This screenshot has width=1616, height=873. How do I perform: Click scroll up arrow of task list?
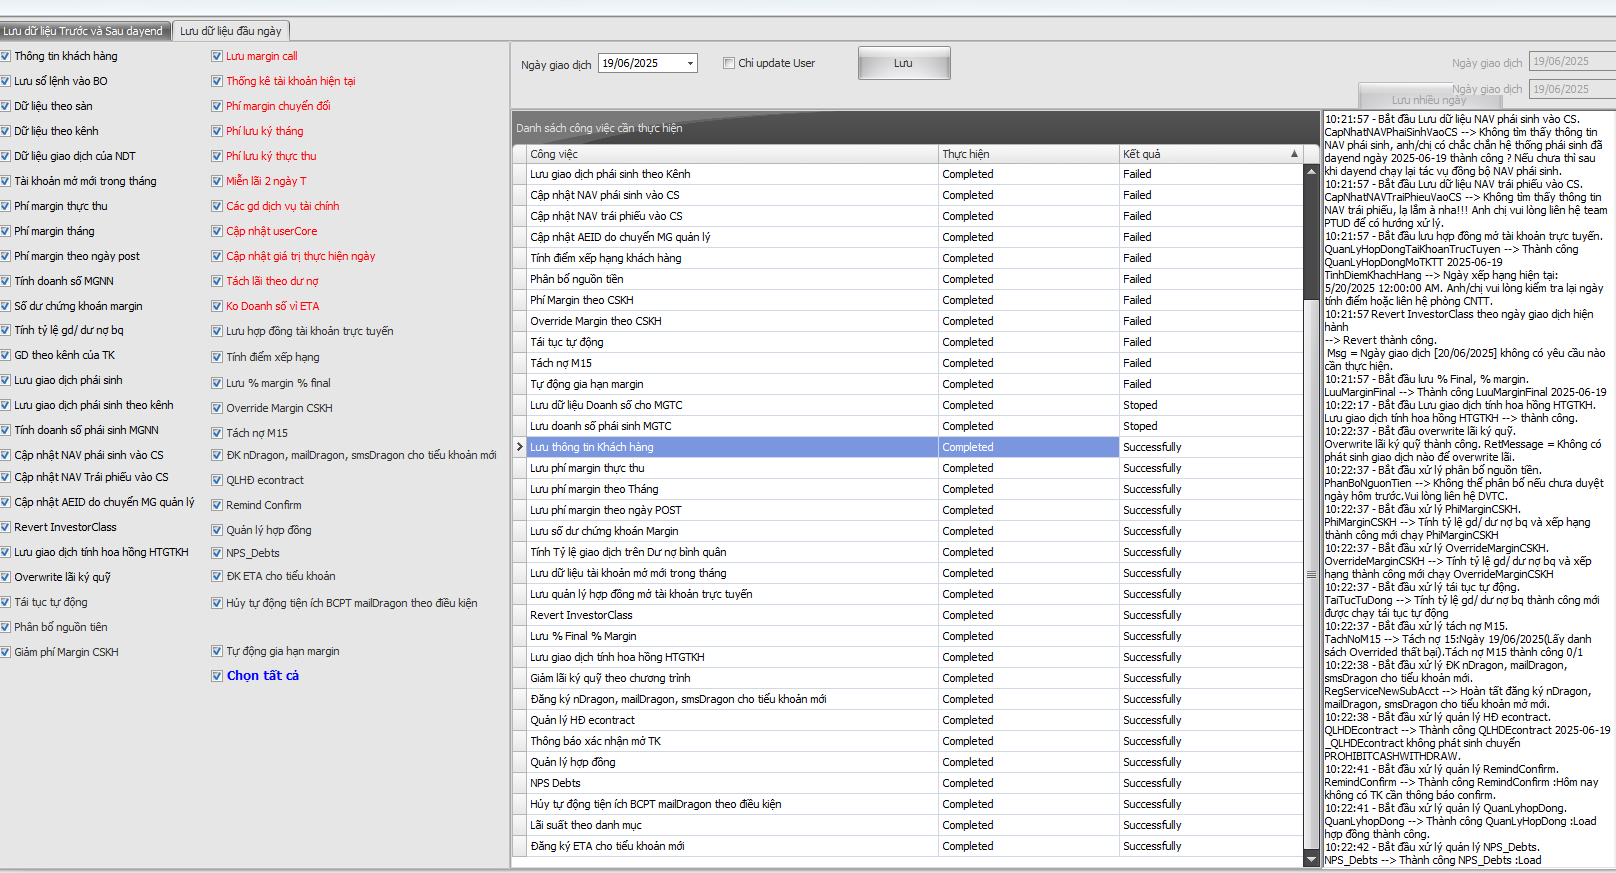[1311, 171]
